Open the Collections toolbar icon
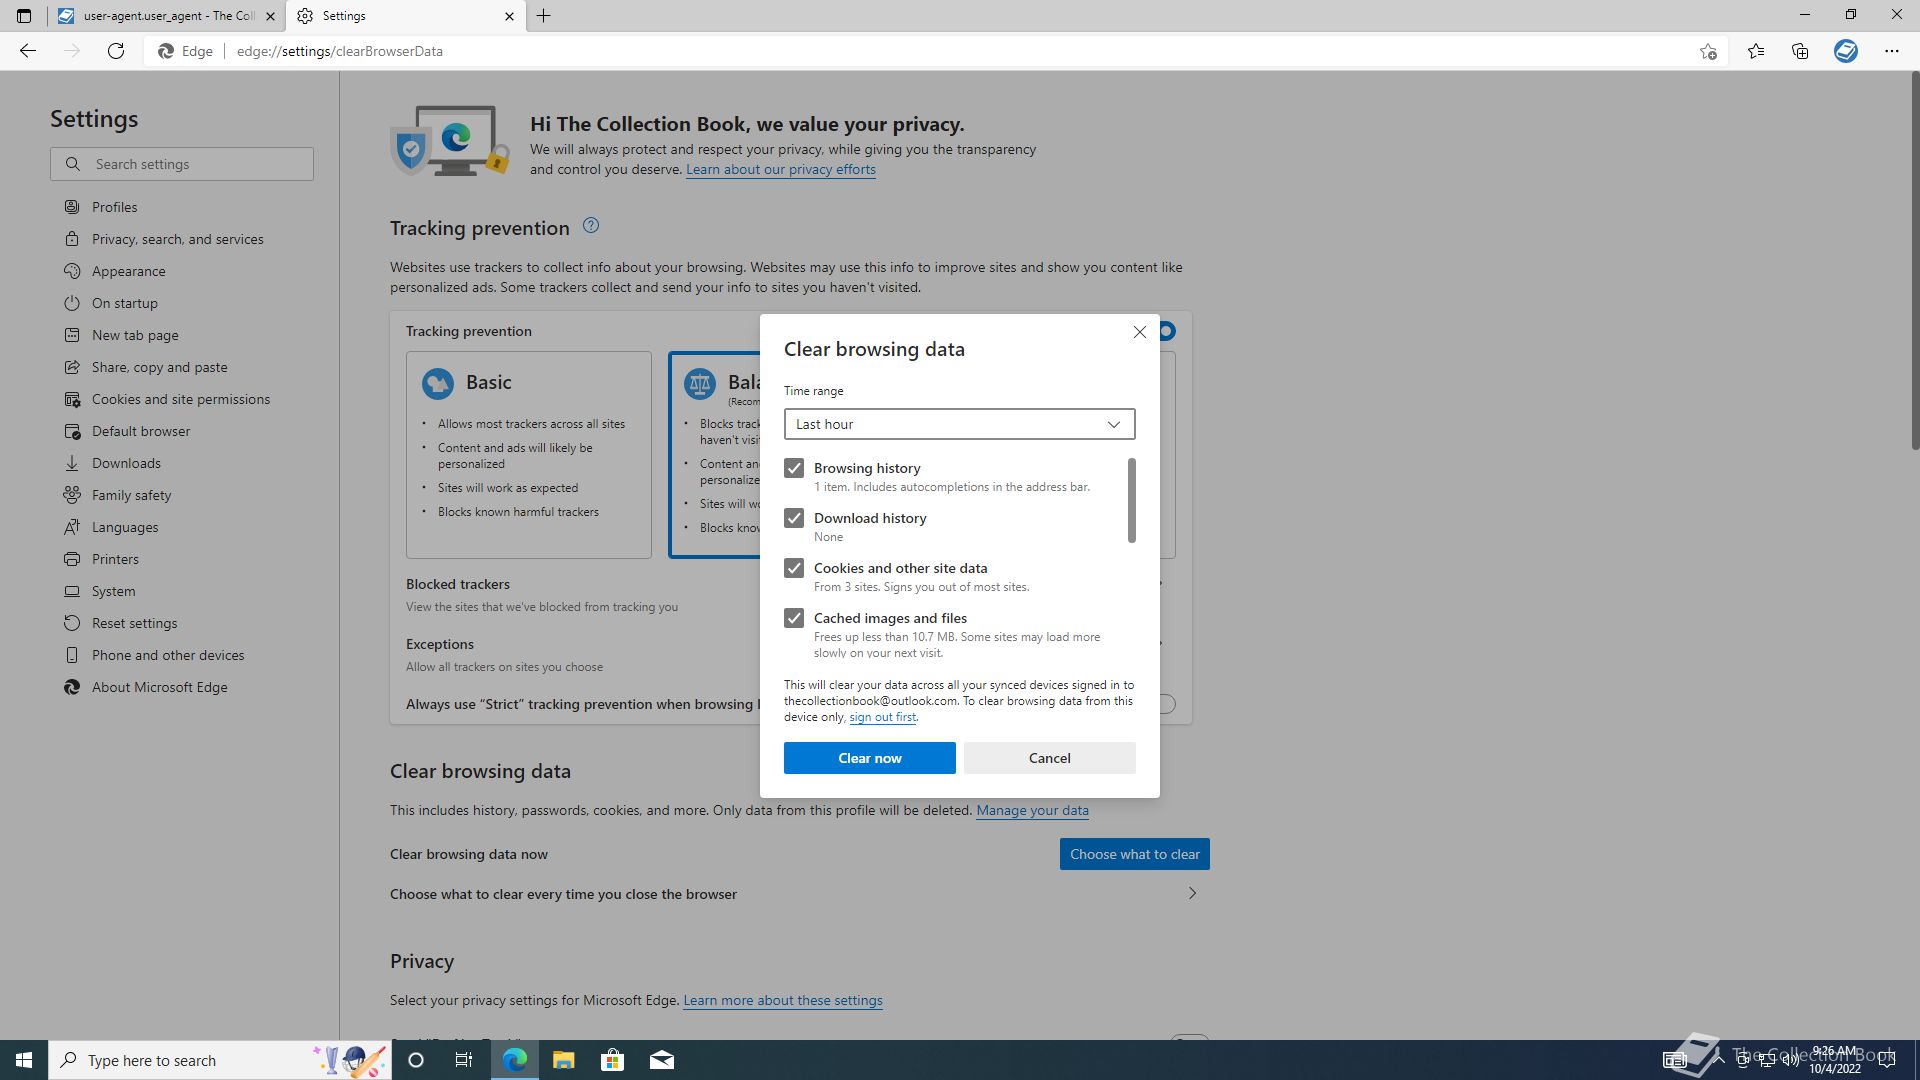This screenshot has height=1080, width=1920. tap(1800, 51)
